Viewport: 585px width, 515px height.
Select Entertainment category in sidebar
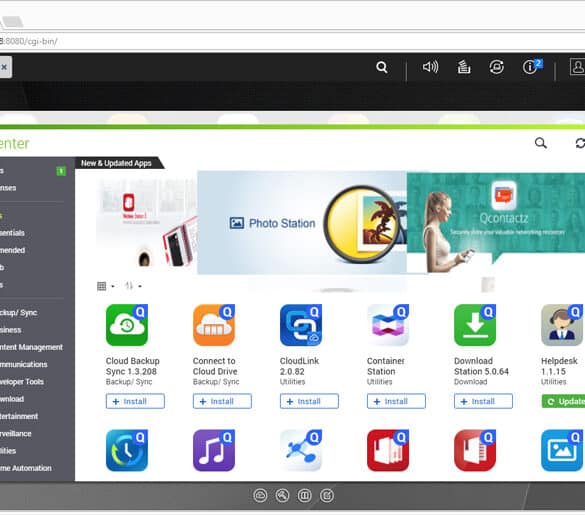19,416
